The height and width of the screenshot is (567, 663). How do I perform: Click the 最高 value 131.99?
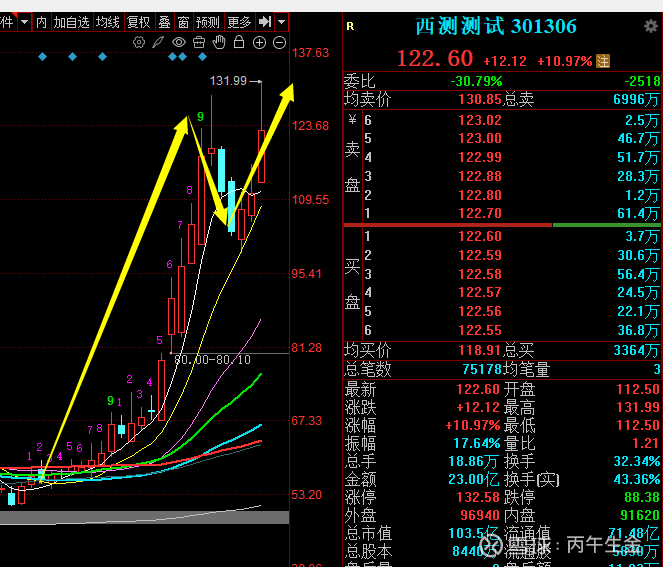(638, 407)
